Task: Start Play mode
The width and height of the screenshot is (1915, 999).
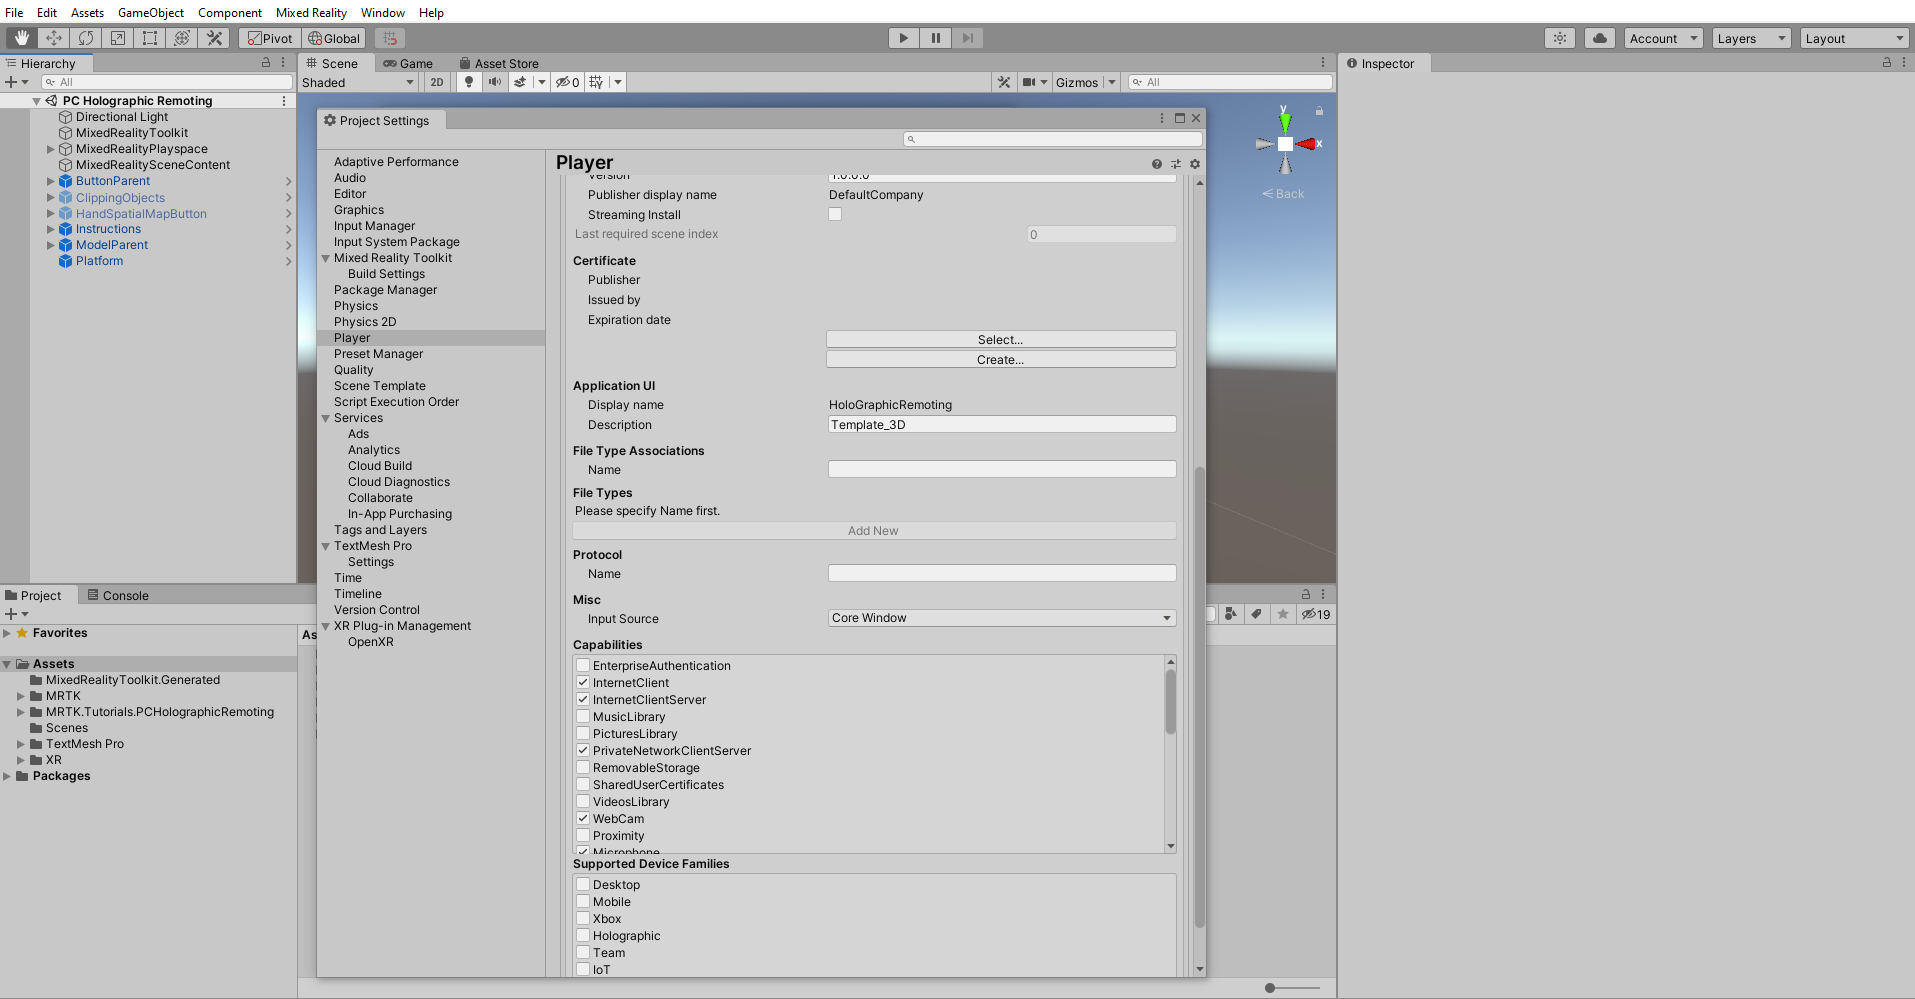Action: [x=904, y=38]
